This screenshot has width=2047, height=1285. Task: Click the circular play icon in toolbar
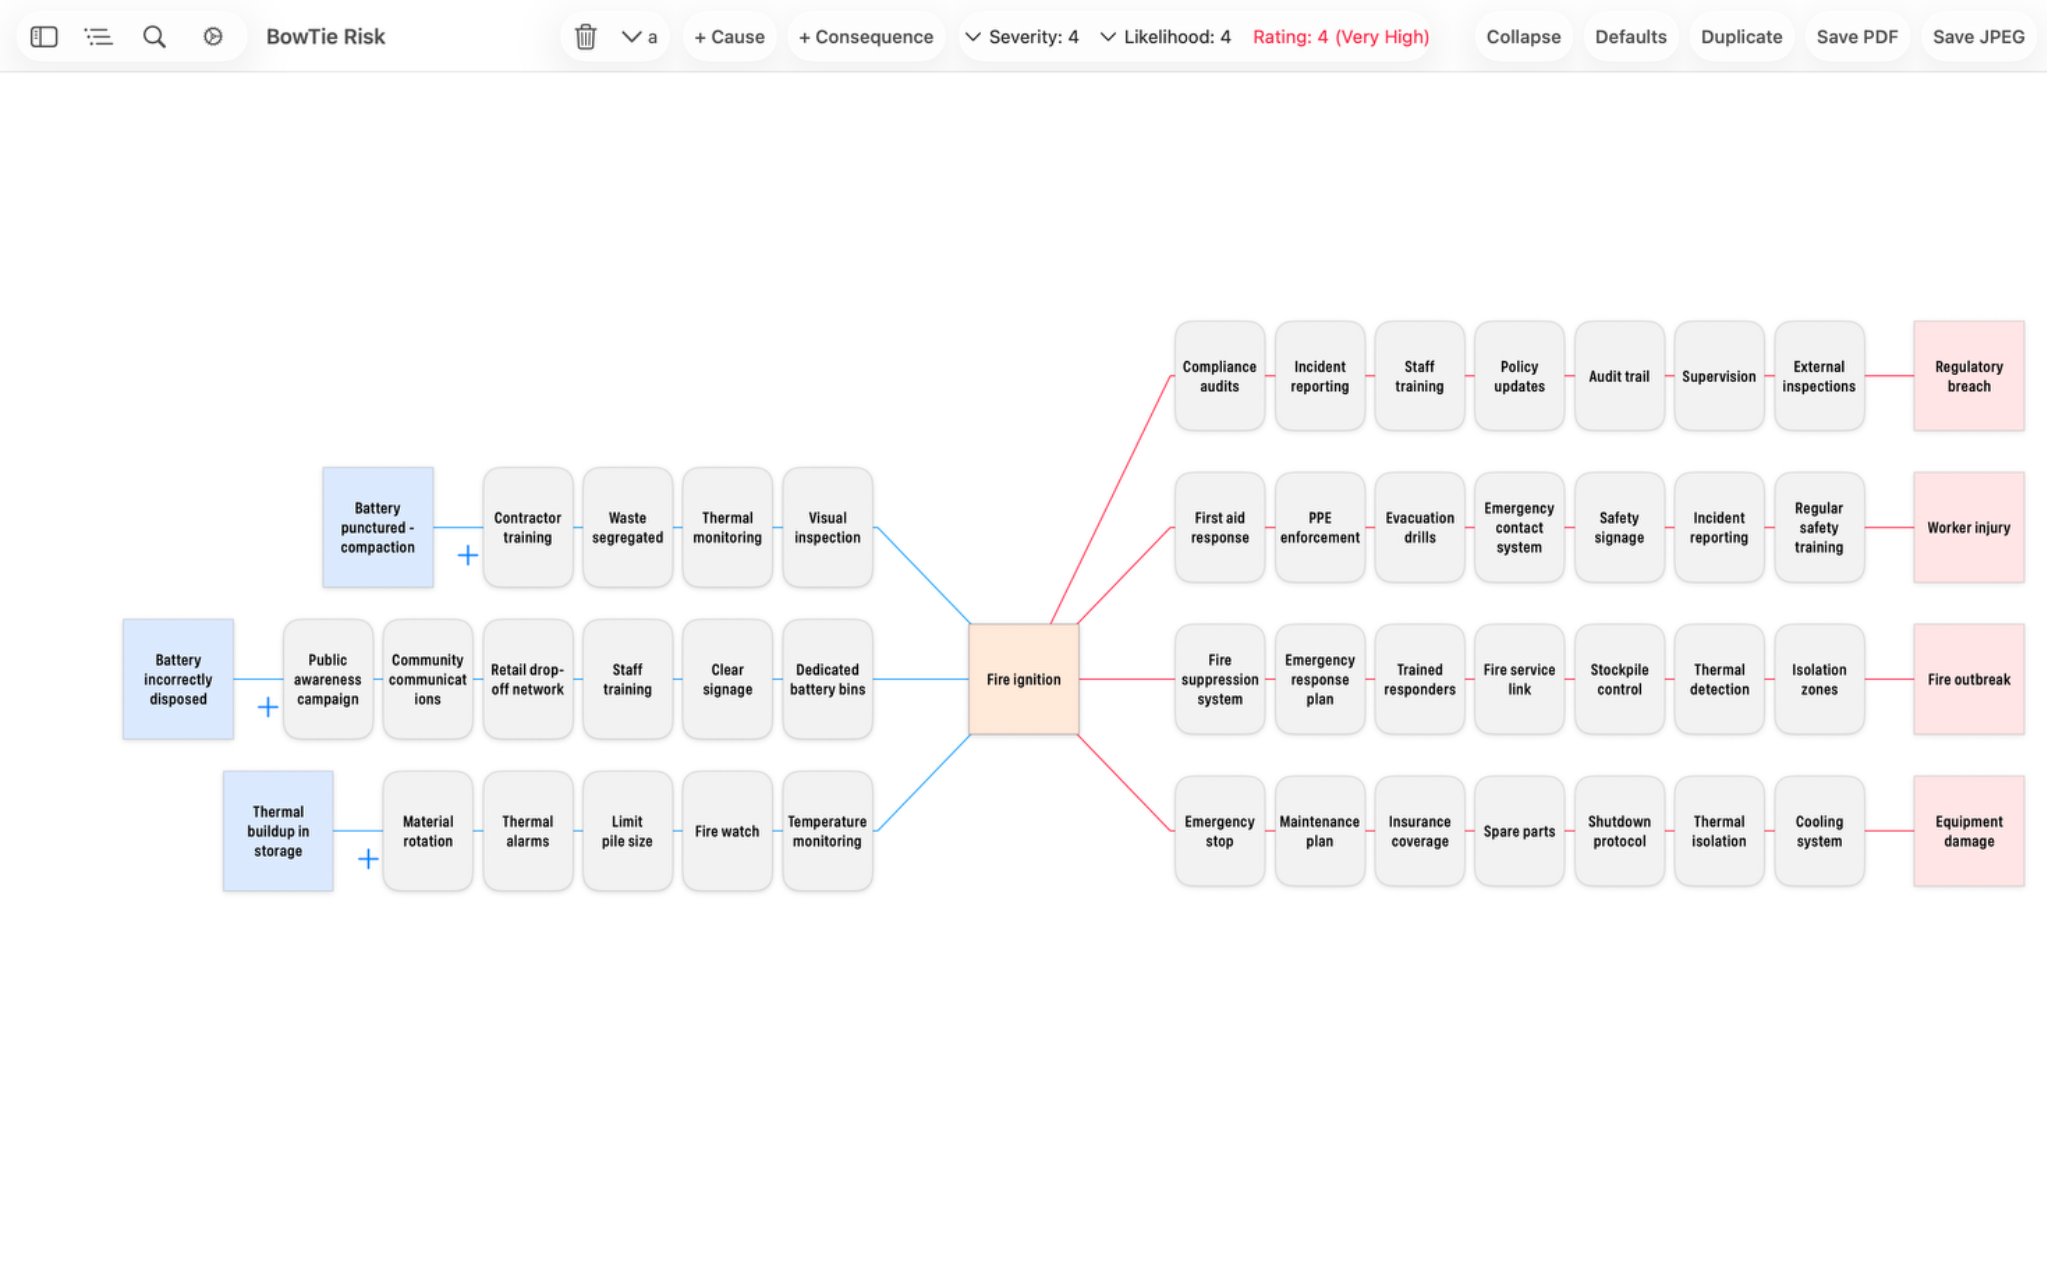click(x=213, y=37)
